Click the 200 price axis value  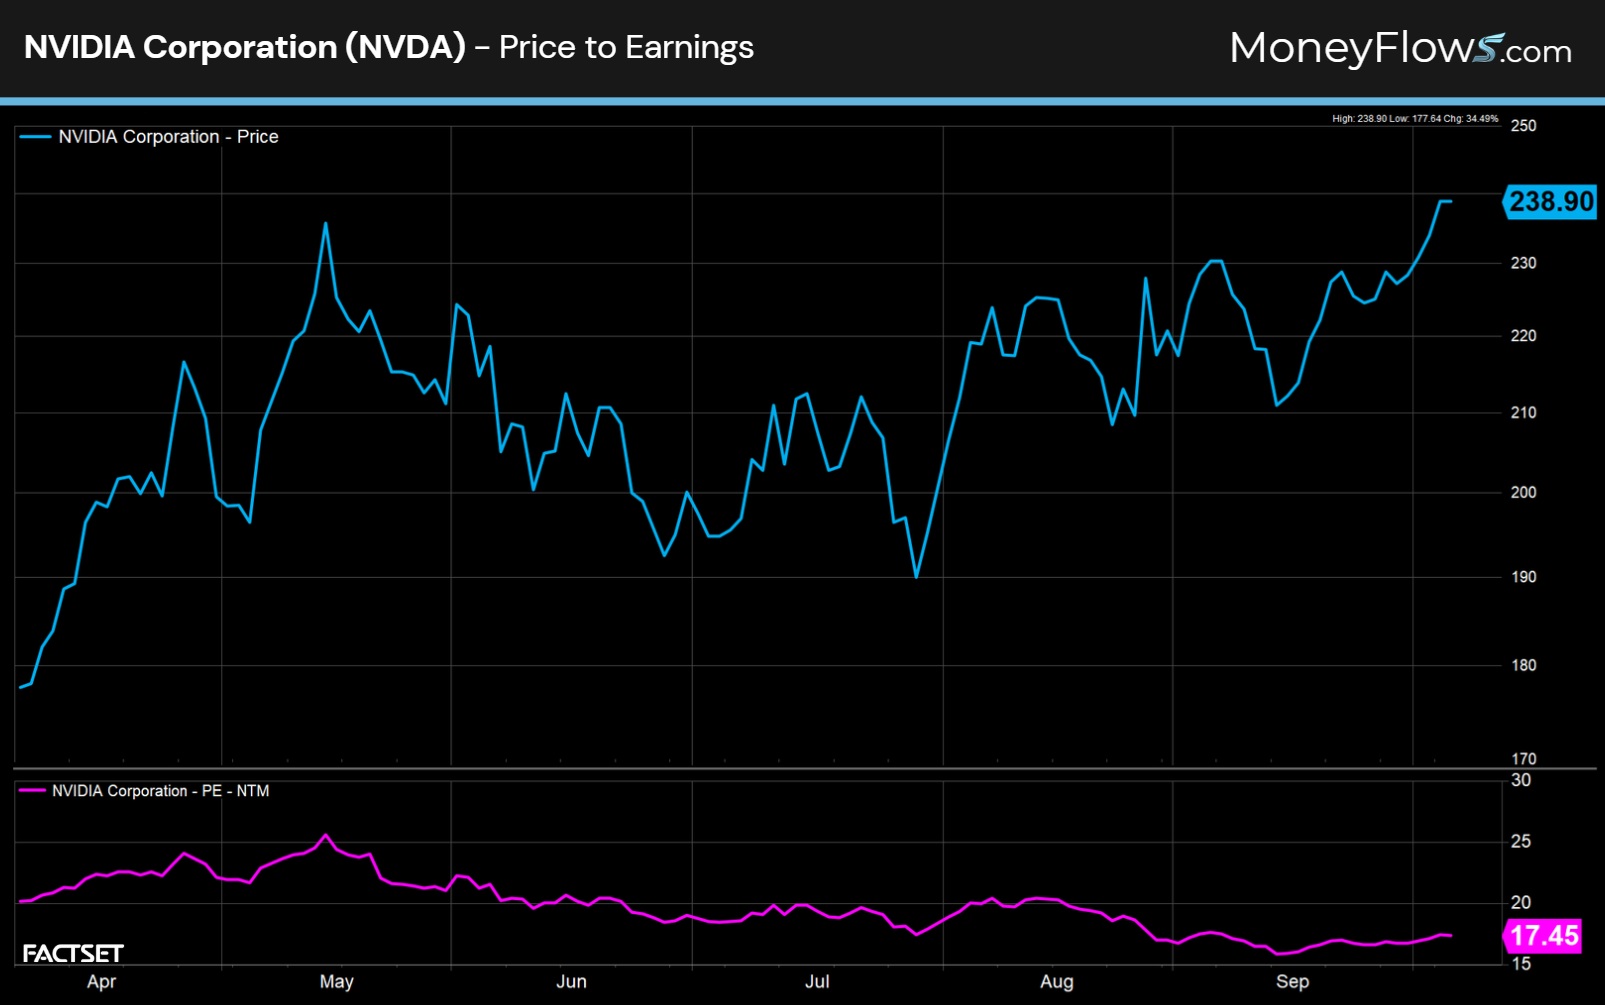point(1523,492)
